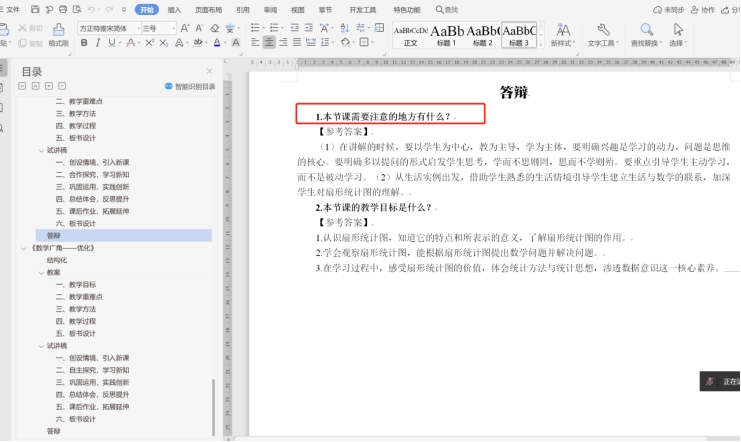Collapse the 试讲稿 tree node
The height and width of the screenshot is (442, 741).
(x=41, y=150)
